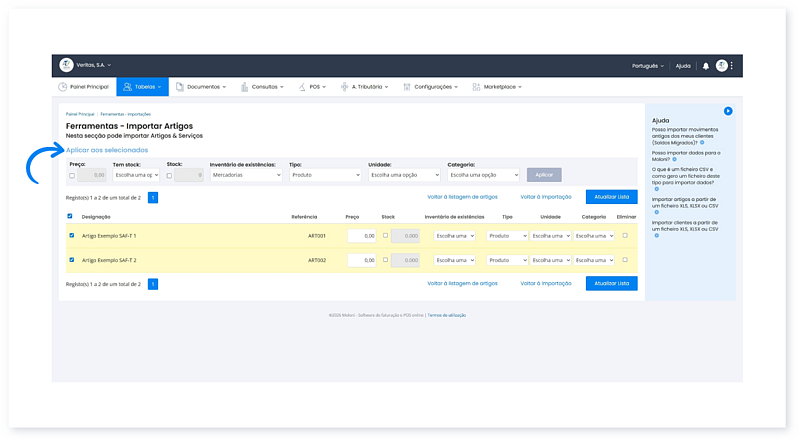The image size is (800, 442).
Task: Click the Ajuda panel play icon
Action: (728, 111)
